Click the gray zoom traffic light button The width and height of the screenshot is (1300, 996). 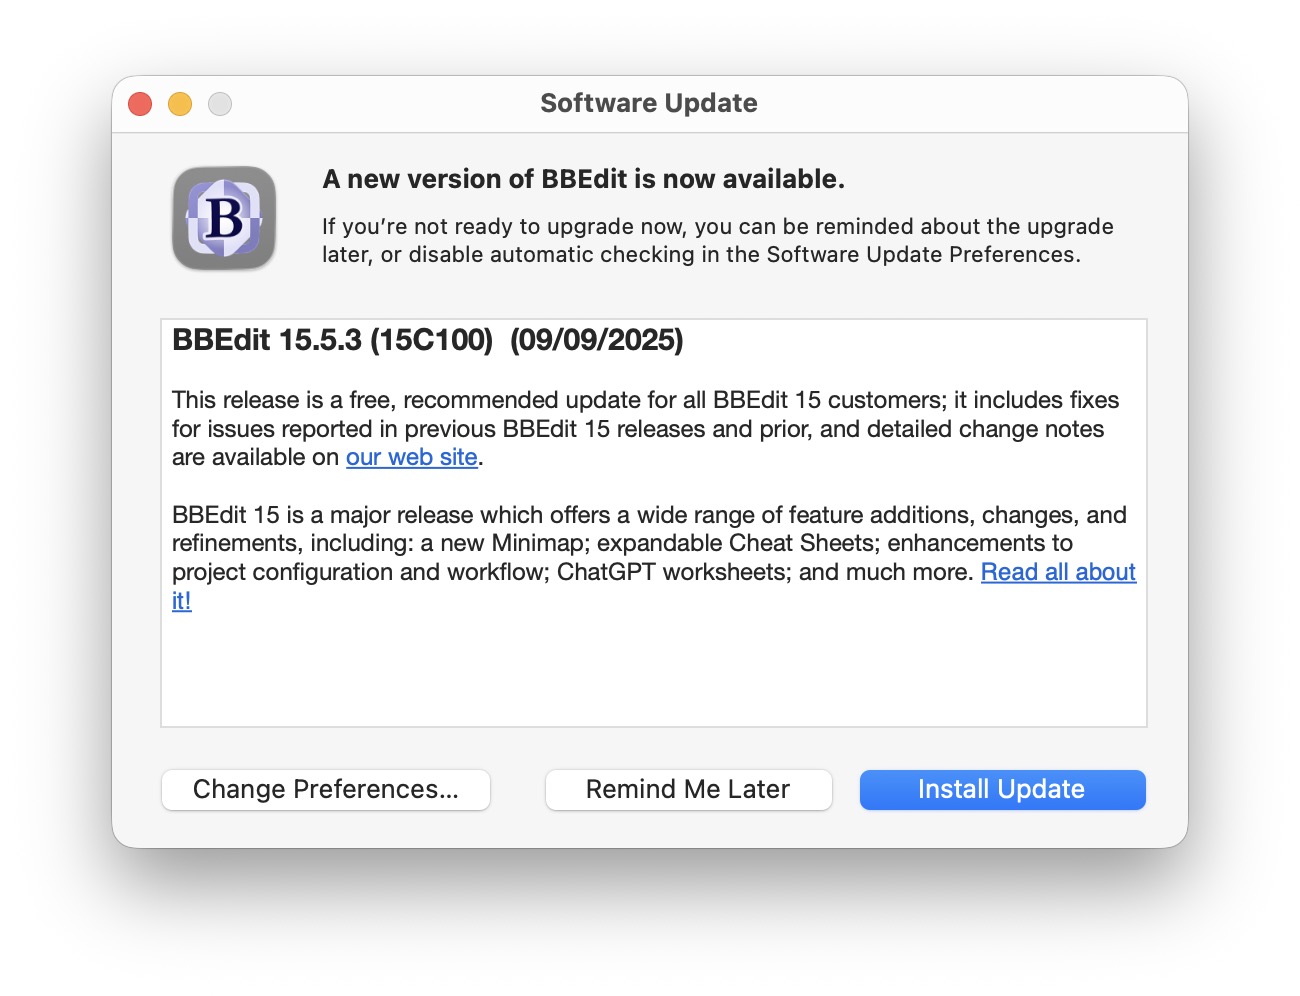tap(220, 103)
